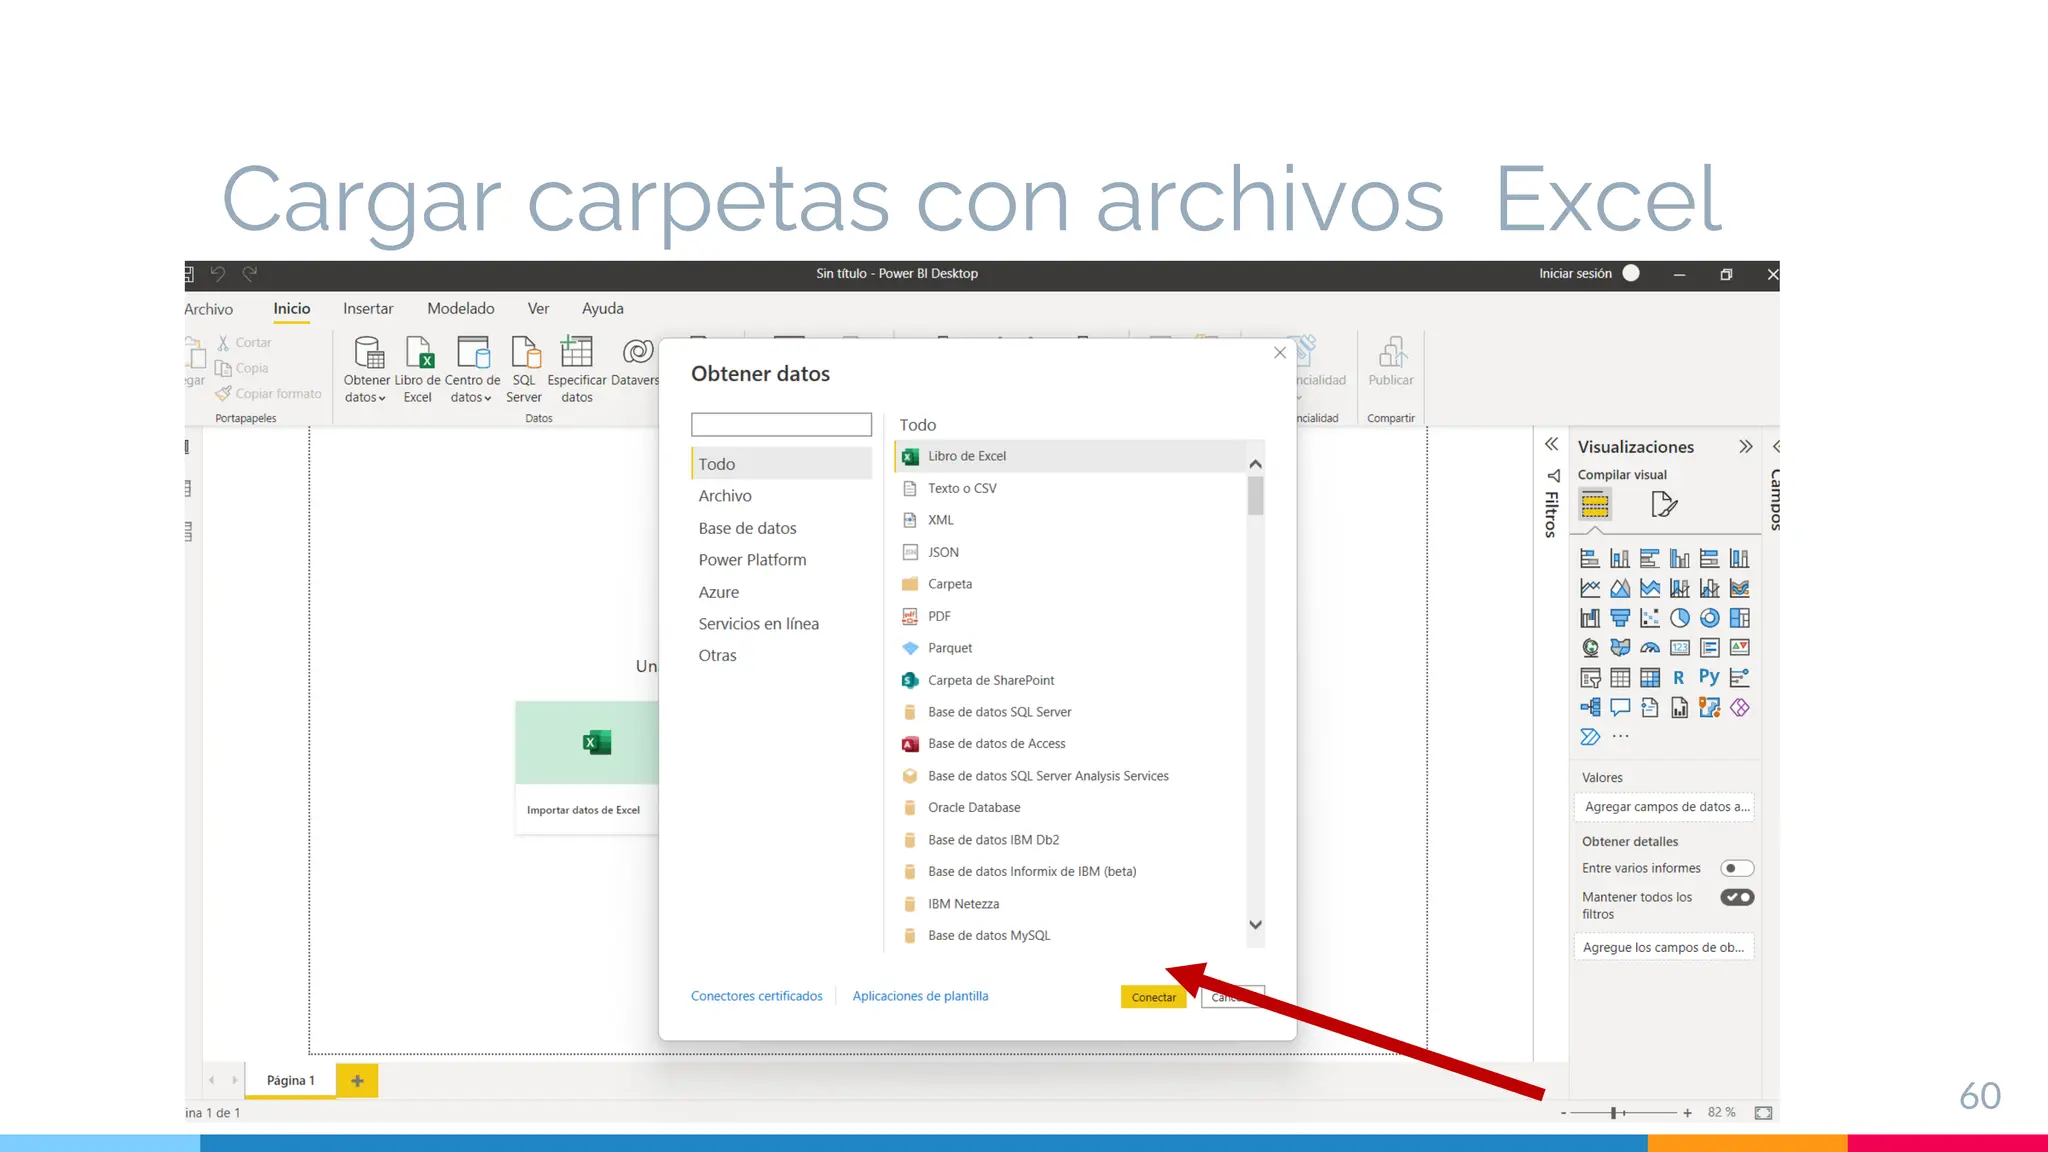The width and height of the screenshot is (2048, 1152).
Task: Add the R script visual
Action: click(1680, 678)
